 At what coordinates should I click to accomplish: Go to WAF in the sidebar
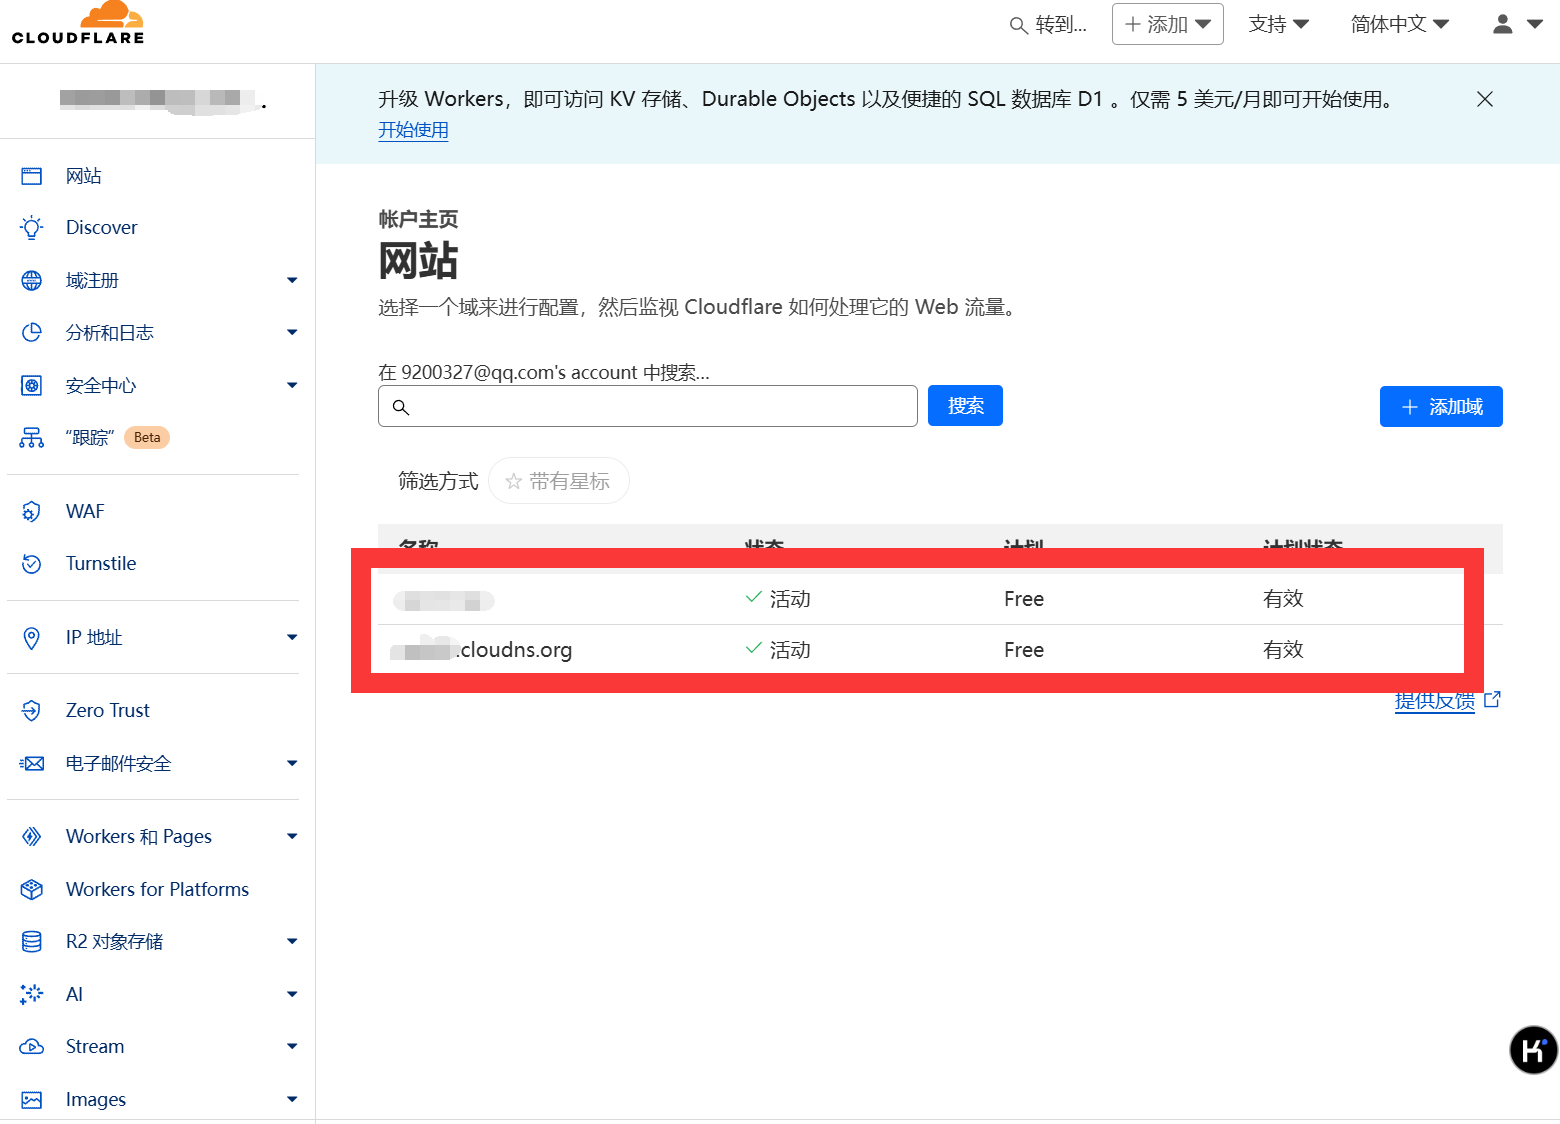tap(85, 512)
